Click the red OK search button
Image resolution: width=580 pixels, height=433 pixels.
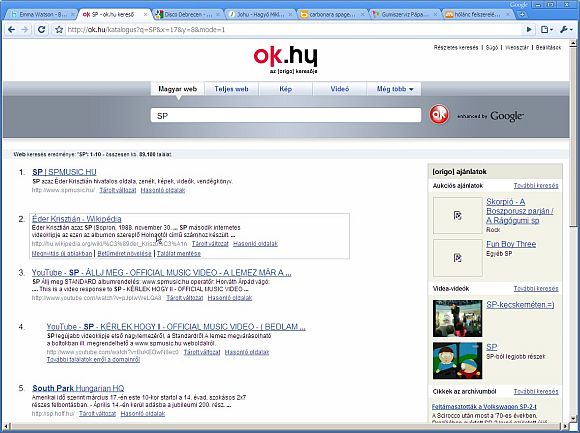[x=439, y=114]
